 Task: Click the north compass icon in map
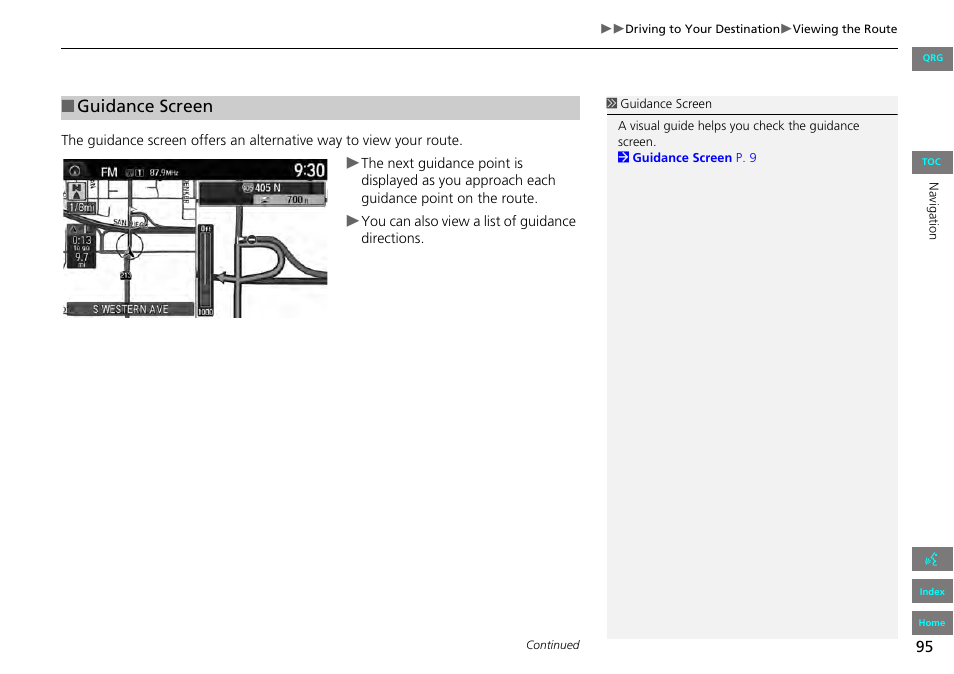click(x=76, y=191)
